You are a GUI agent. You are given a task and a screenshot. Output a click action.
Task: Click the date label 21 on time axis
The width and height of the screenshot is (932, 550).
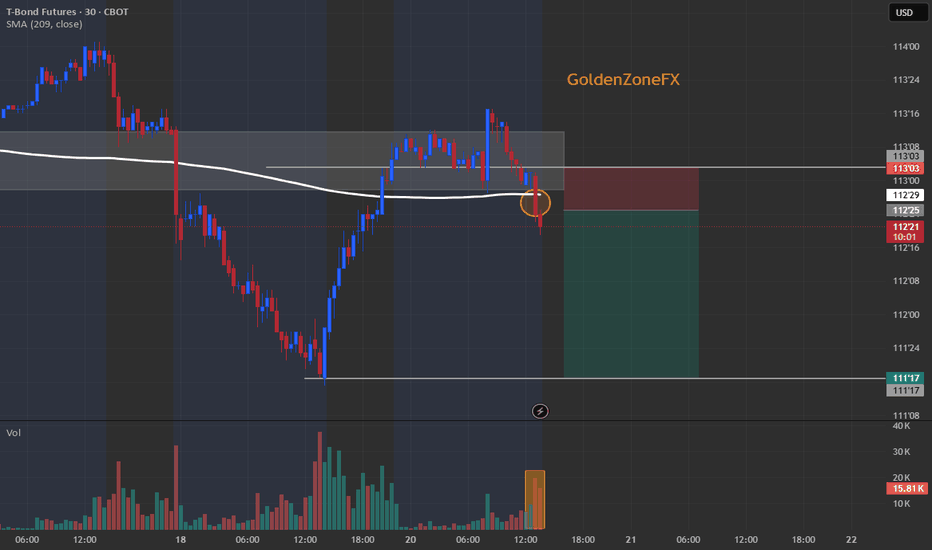coord(631,540)
